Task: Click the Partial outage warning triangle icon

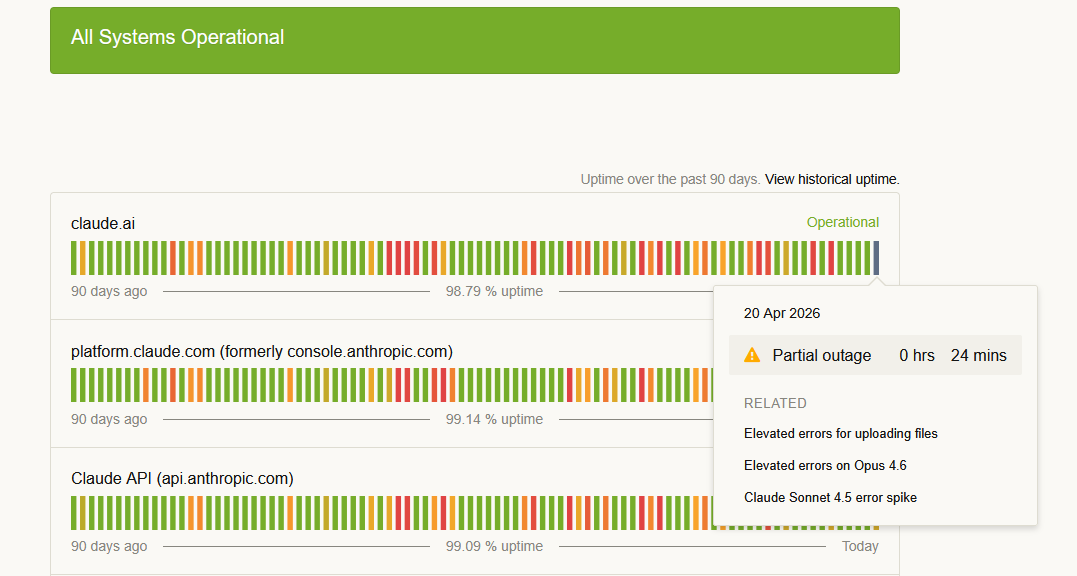Action: pyautogui.click(x=752, y=355)
